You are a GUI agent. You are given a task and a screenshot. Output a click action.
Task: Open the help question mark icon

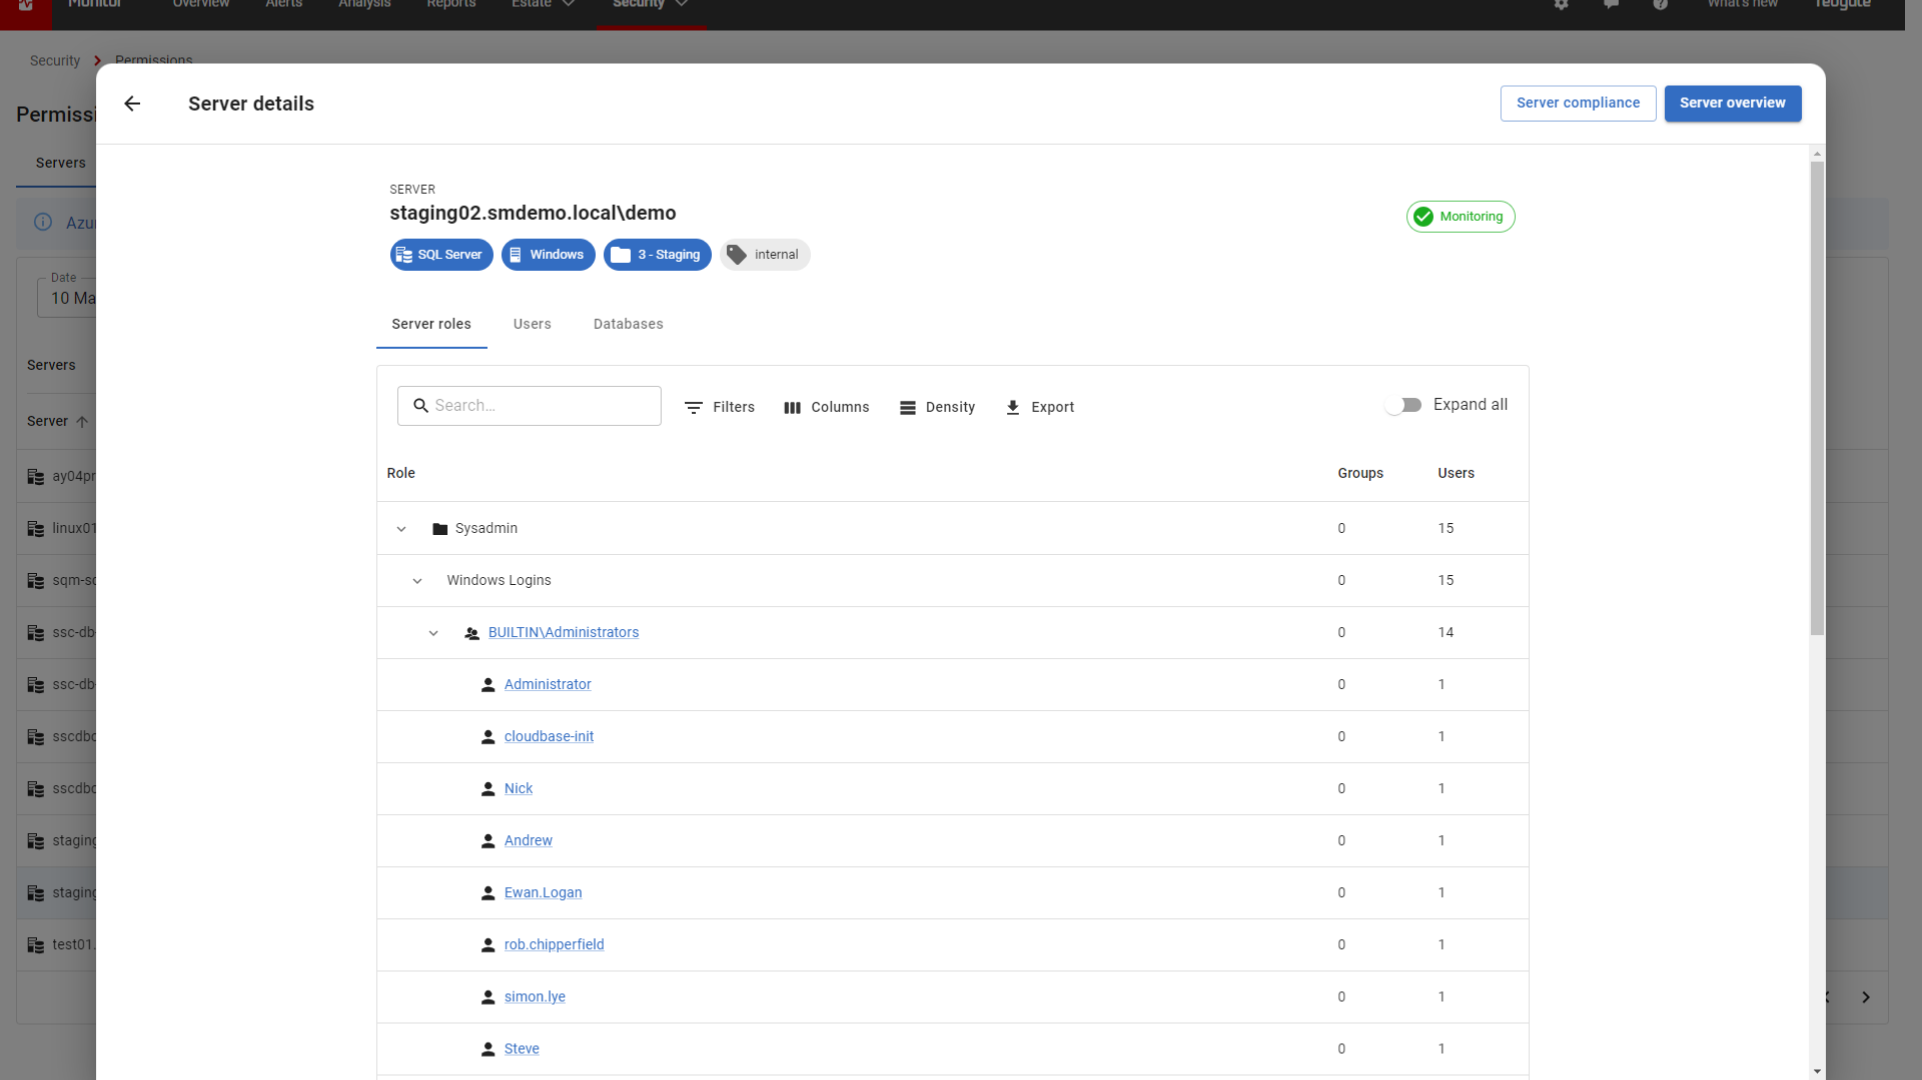coord(1660,5)
